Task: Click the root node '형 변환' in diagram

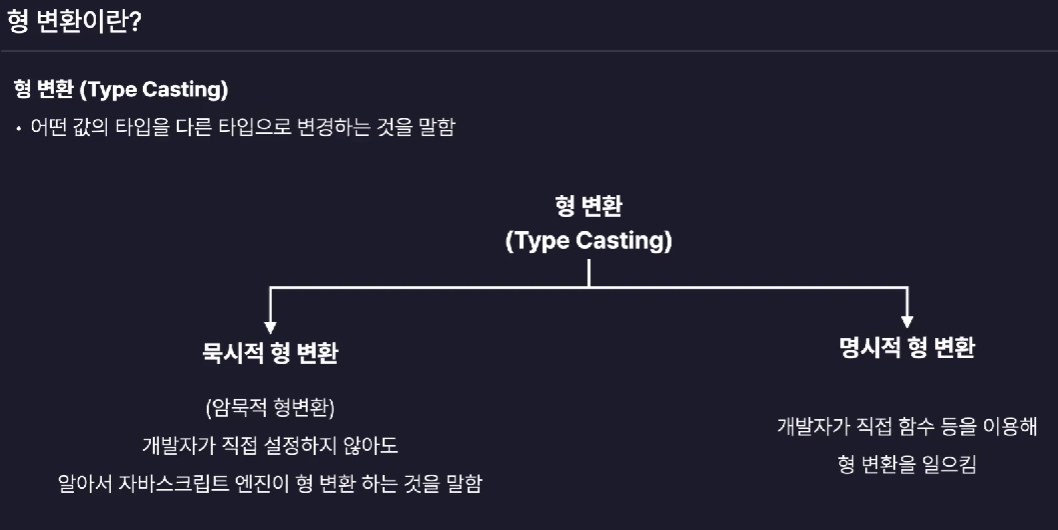Action: 588,206
